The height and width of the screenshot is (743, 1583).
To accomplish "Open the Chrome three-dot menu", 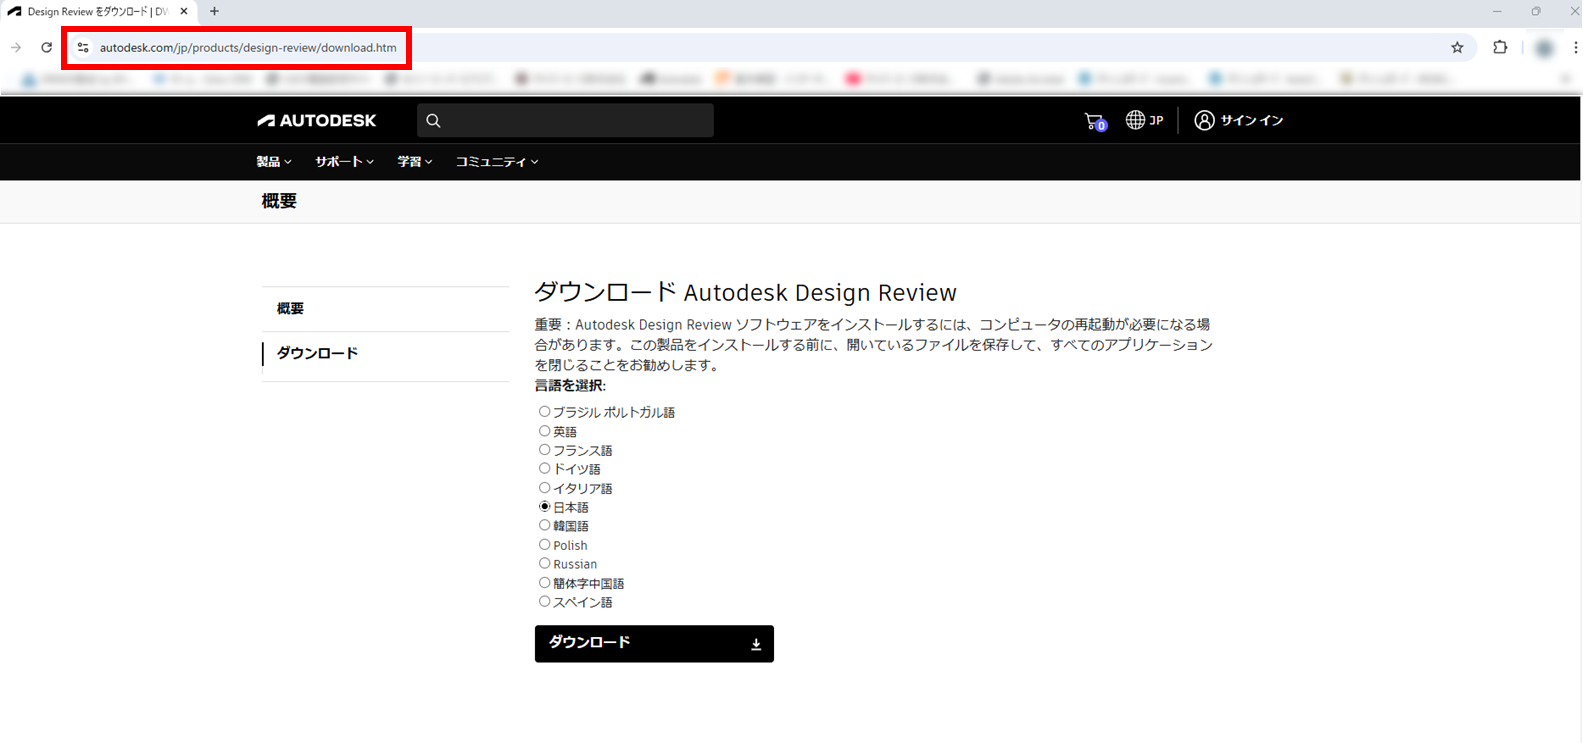I will (x=1575, y=47).
